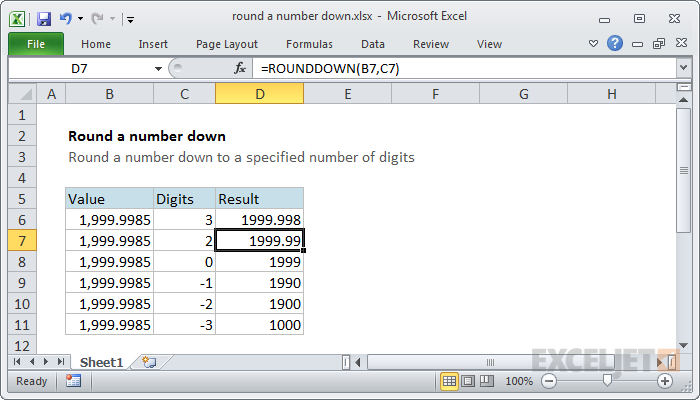Screen dimensions: 700x400
Task: Click the Redo button
Action: pyautogui.click(x=97, y=19)
